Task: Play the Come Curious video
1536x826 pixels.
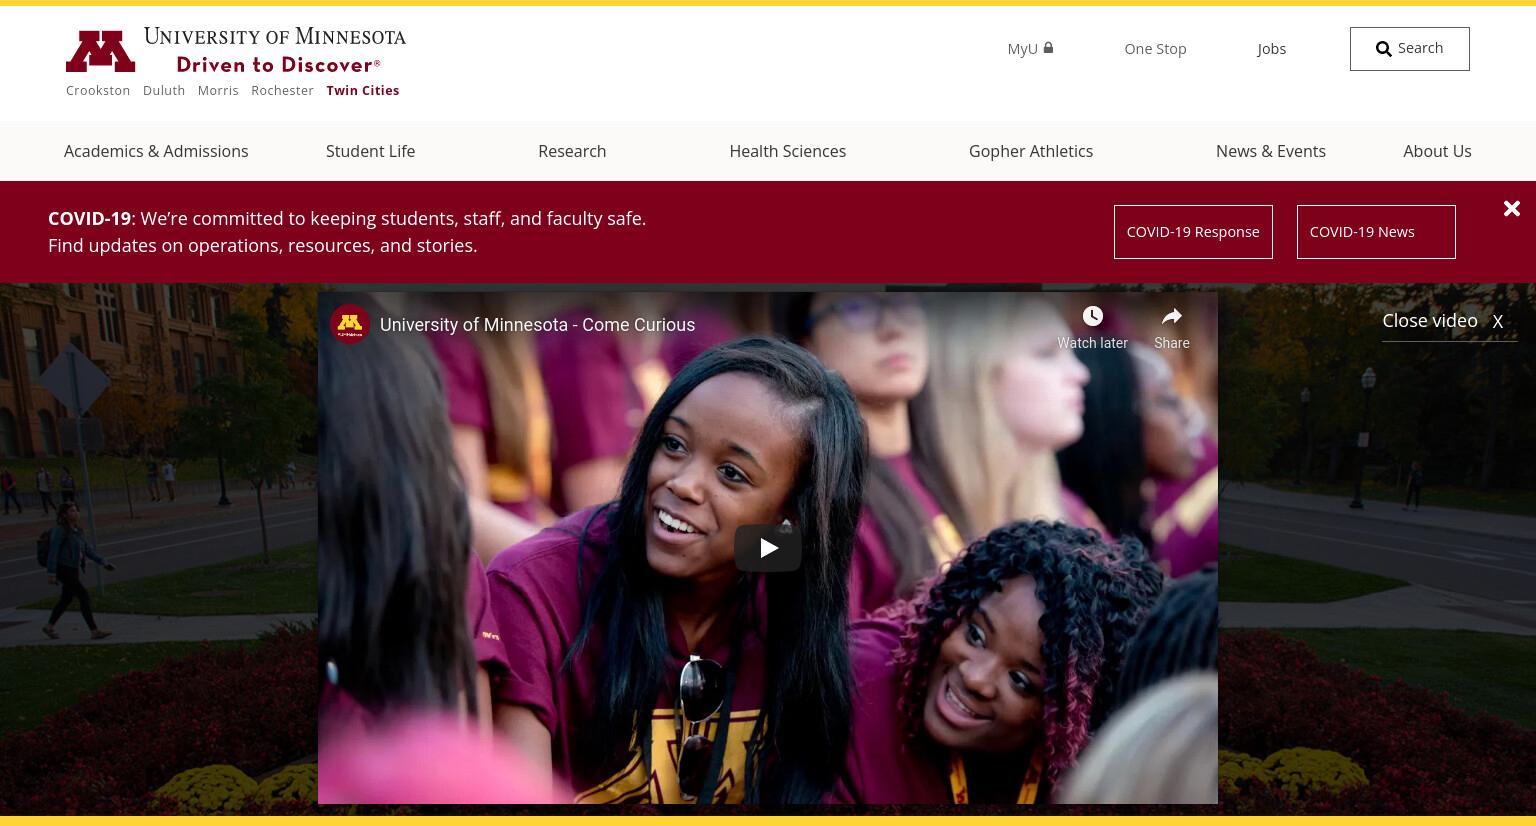Action: coord(768,548)
